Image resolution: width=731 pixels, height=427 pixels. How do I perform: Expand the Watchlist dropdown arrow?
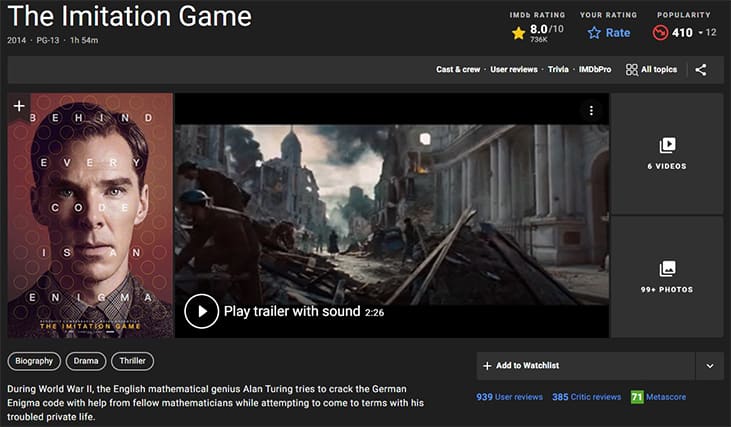tap(710, 366)
